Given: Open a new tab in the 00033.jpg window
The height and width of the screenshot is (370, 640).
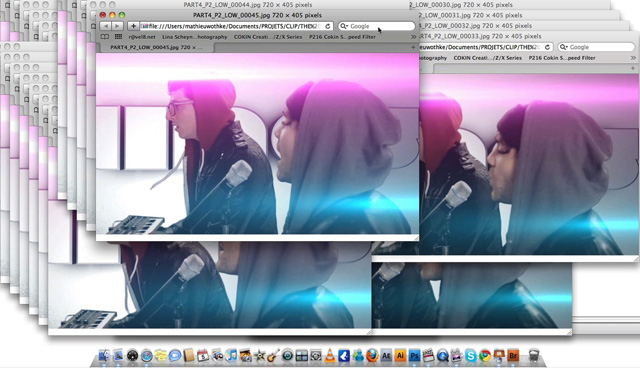Looking at the screenshot, I should click(x=633, y=69).
